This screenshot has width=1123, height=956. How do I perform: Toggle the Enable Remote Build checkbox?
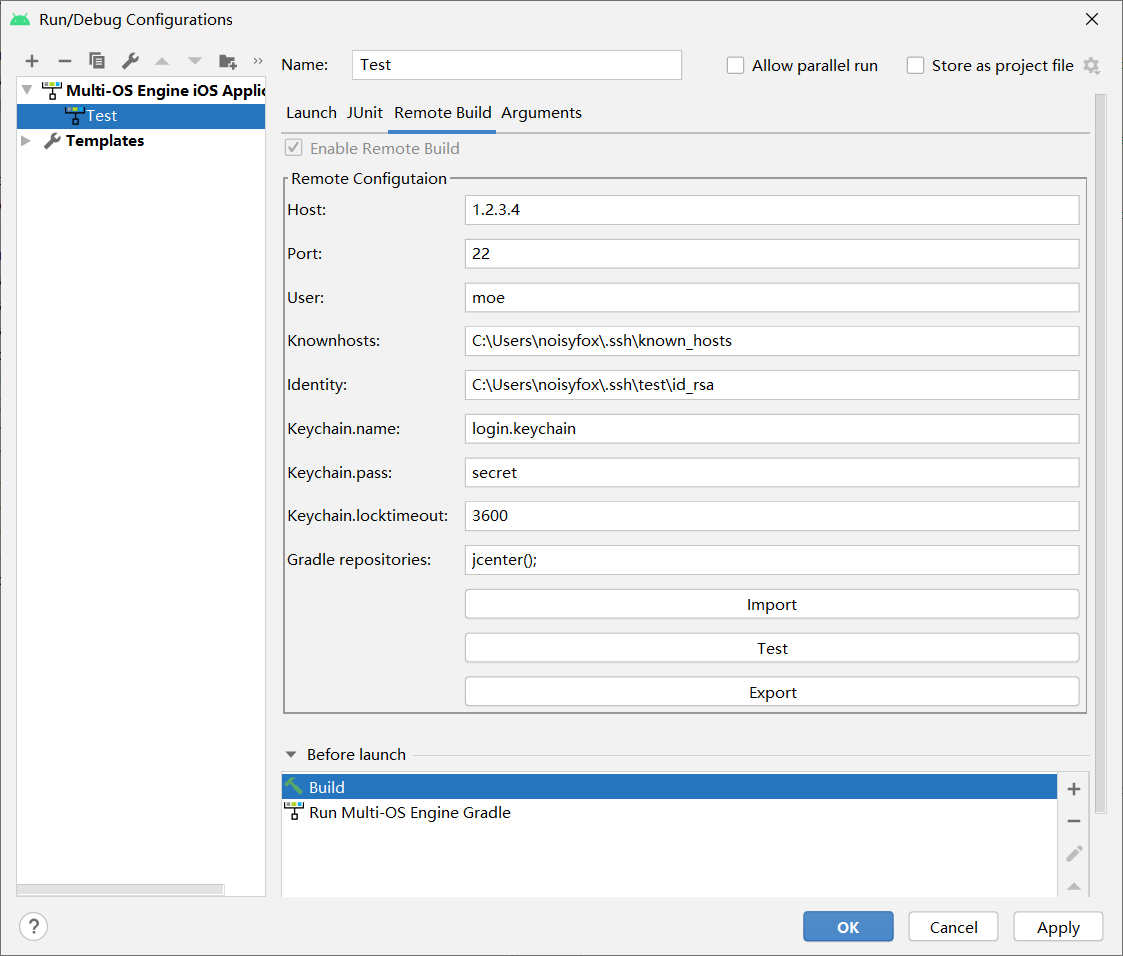pyautogui.click(x=294, y=148)
